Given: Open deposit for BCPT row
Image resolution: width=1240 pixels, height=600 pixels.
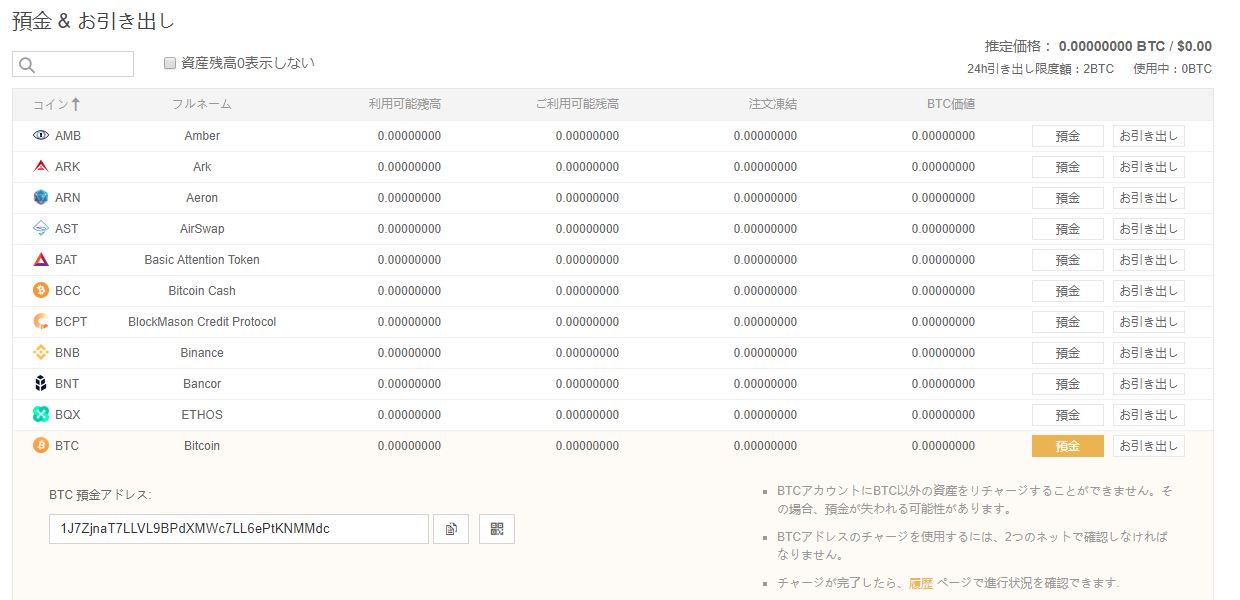Looking at the screenshot, I should (x=1068, y=322).
